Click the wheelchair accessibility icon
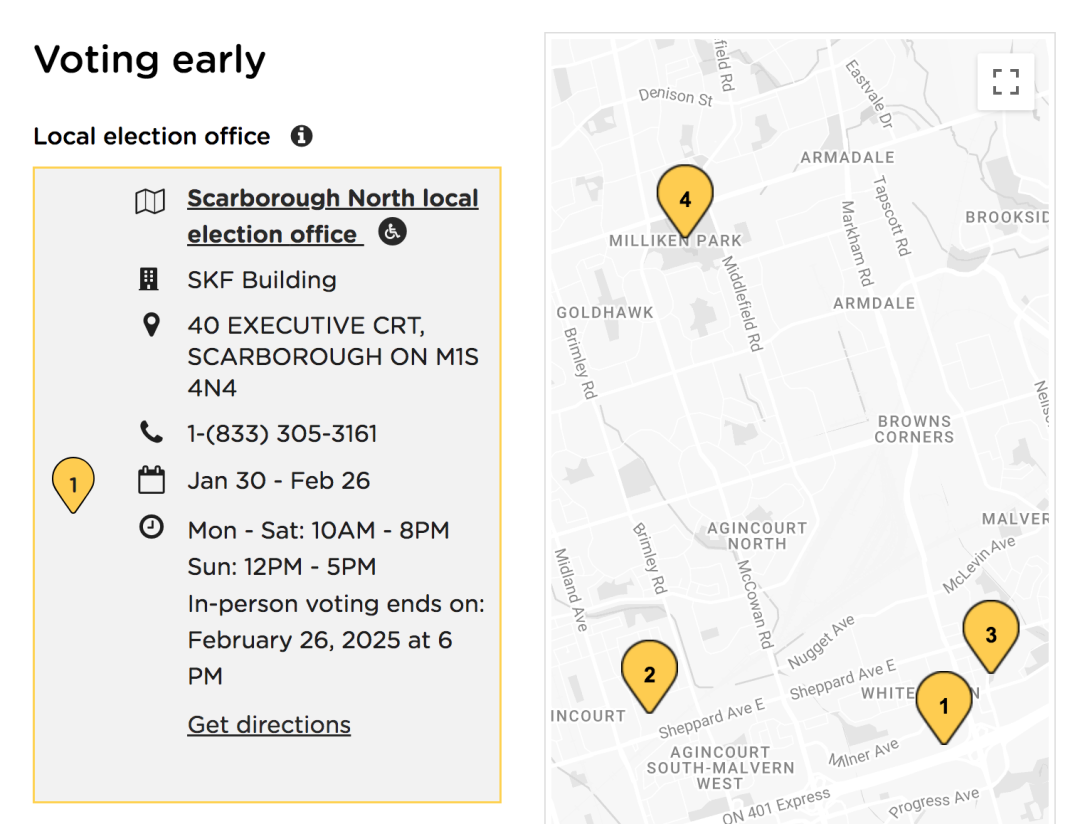The height and width of the screenshot is (824, 1080). [x=393, y=231]
